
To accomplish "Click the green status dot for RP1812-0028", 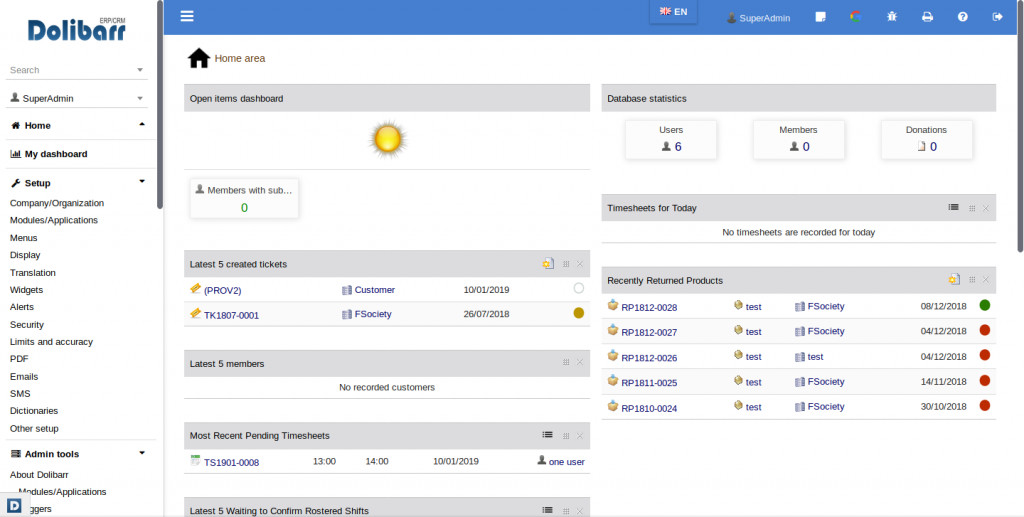I will click(x=985, y=305).
